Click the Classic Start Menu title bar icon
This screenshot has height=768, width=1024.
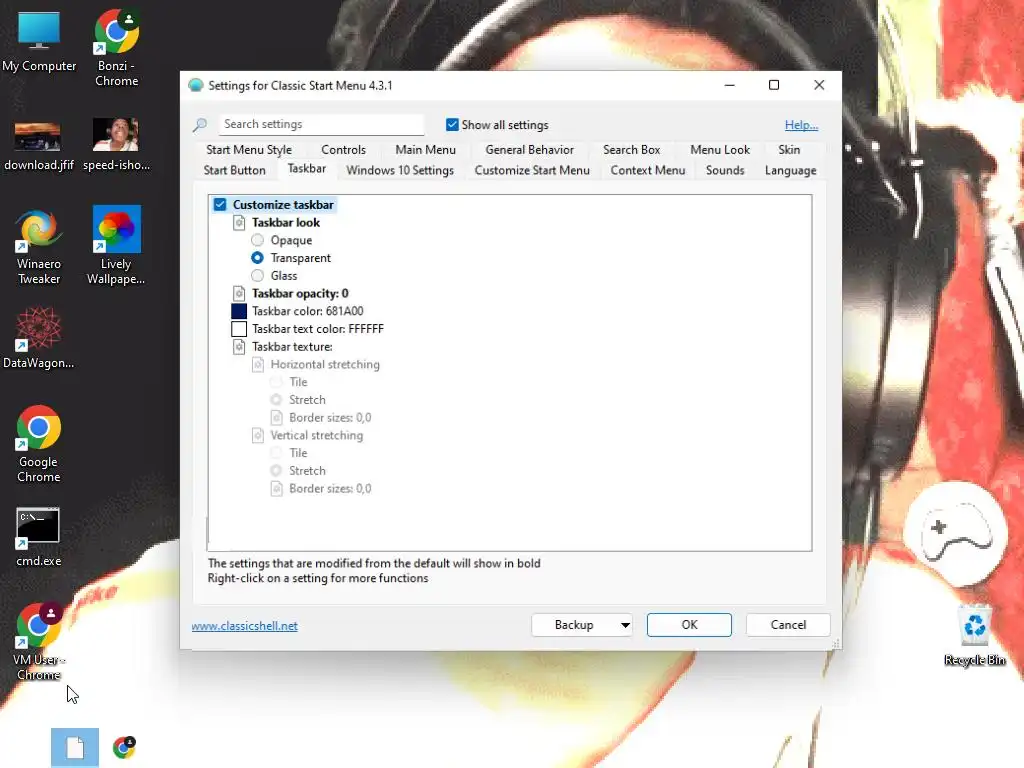[195, 86]
